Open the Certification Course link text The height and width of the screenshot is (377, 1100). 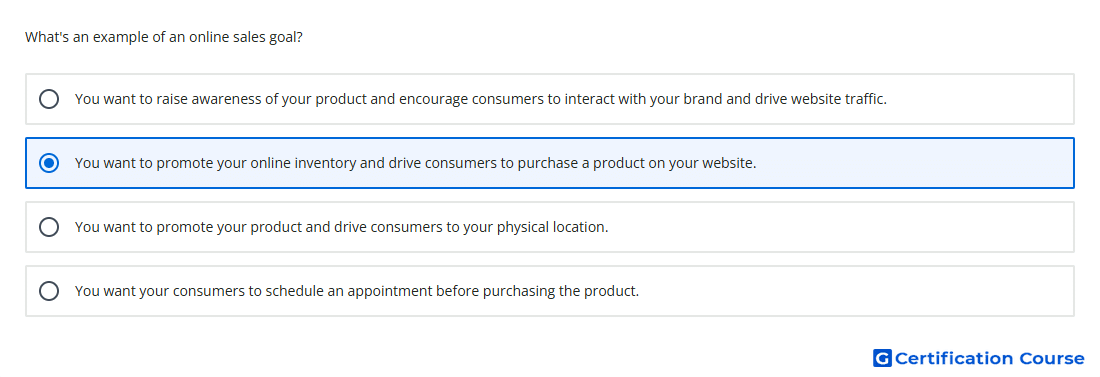[x=989, y=358]
